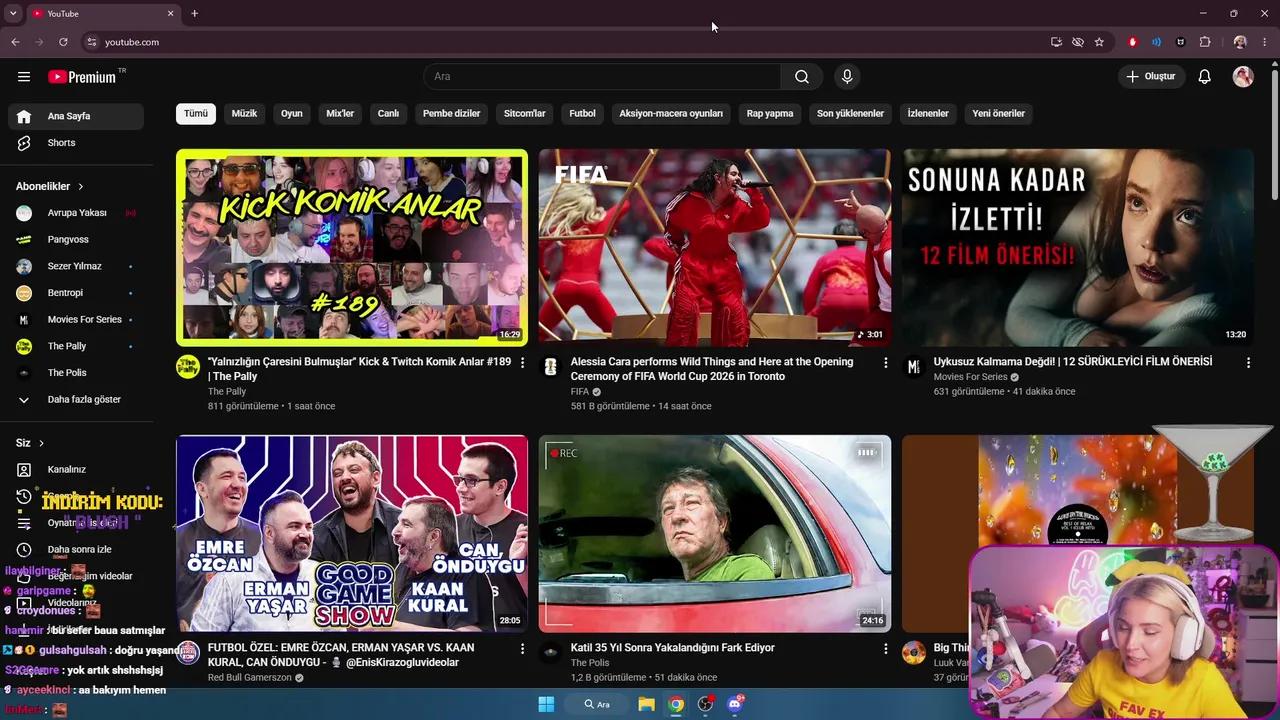Click The Polis channel name under video
1280x720 pixels.
(x=590, y=663)
